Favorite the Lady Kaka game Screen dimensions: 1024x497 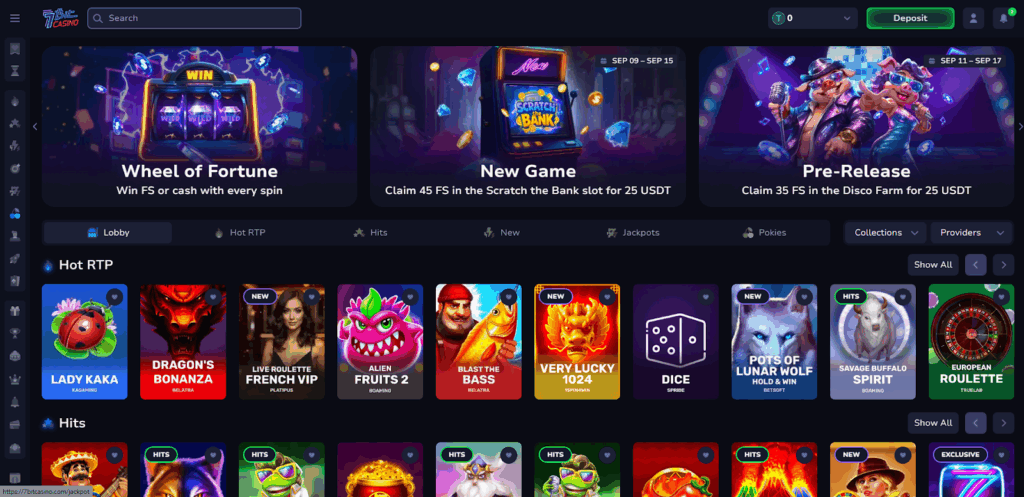click(115, 297)
